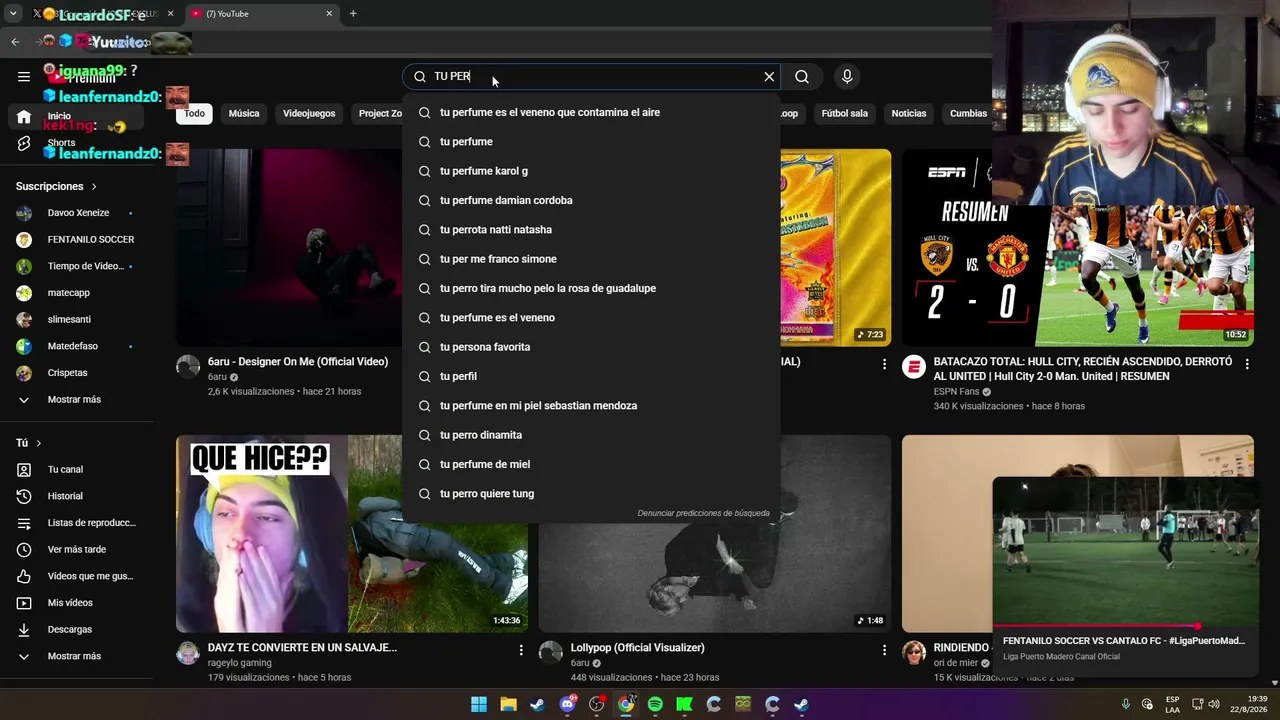Choose suggestion 'tu perrota natti natasha'
The image size is (1280, 720).
coord(591,230)
